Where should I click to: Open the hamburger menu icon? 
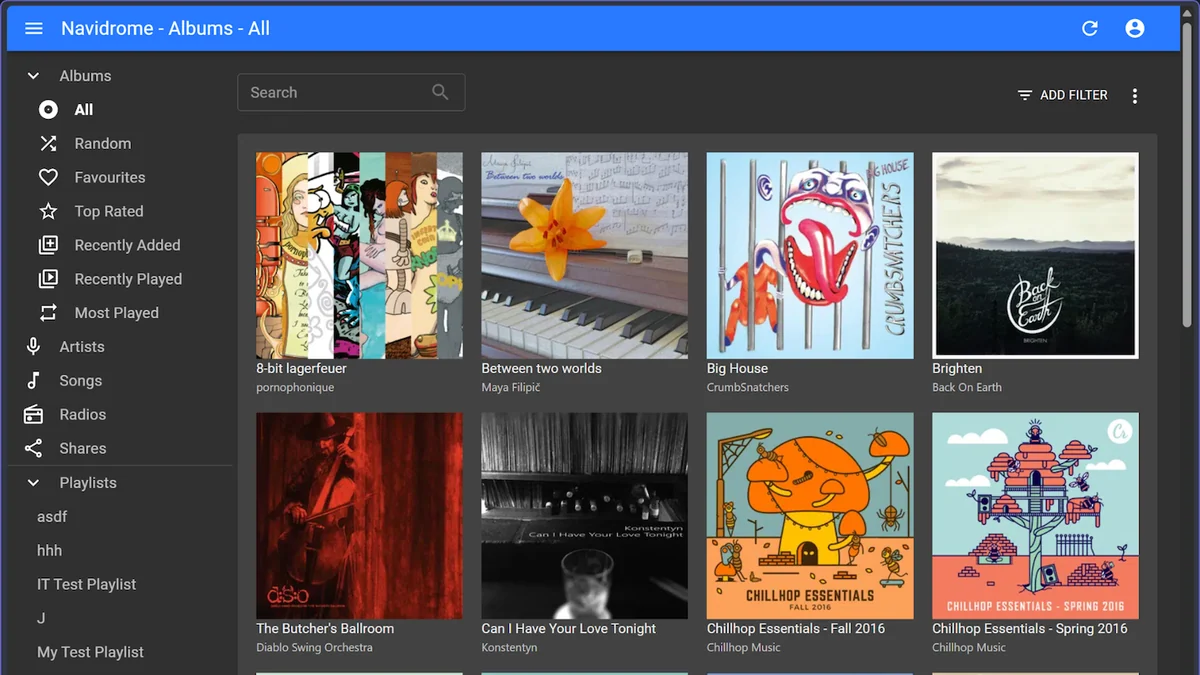tap(34, 28)
